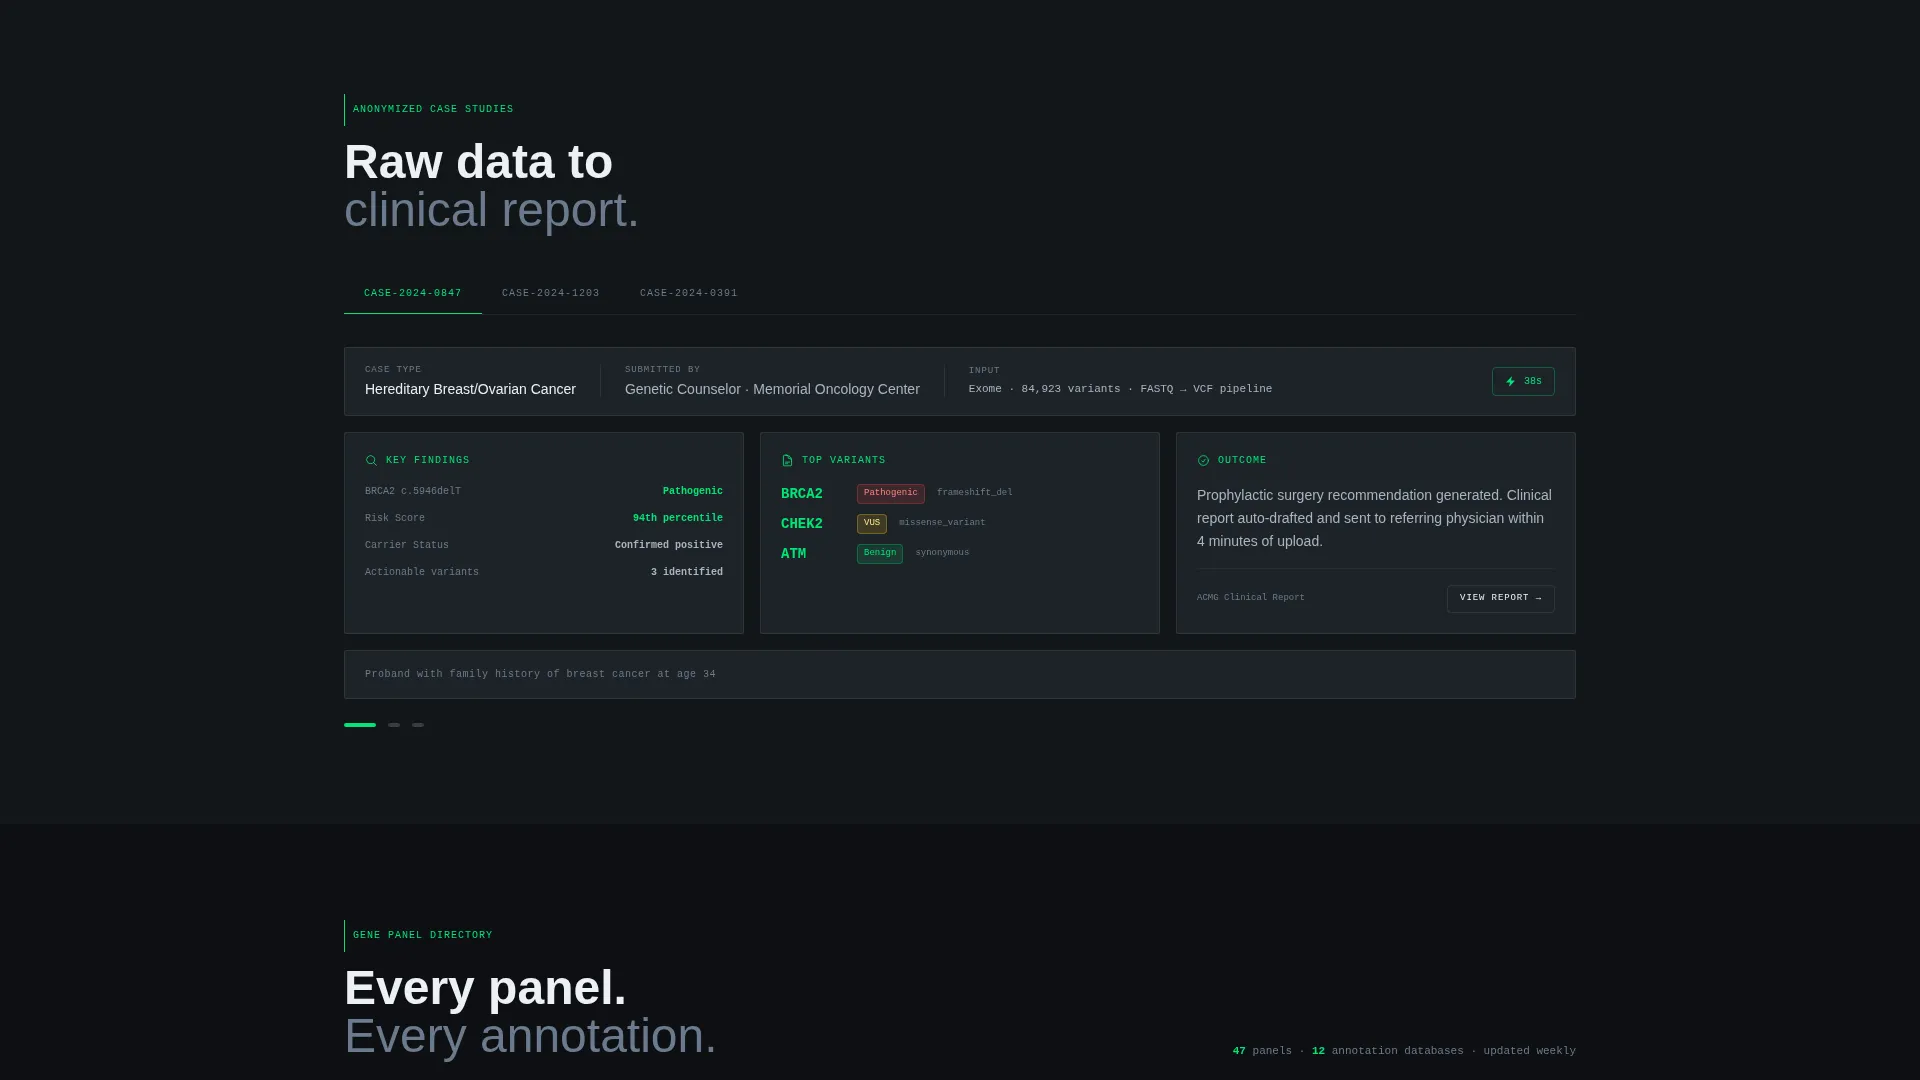This screenshot has width=1920, height=1080.
Task: Click the red Pathogenic badge for BRCA2
Action: (890, 493)
